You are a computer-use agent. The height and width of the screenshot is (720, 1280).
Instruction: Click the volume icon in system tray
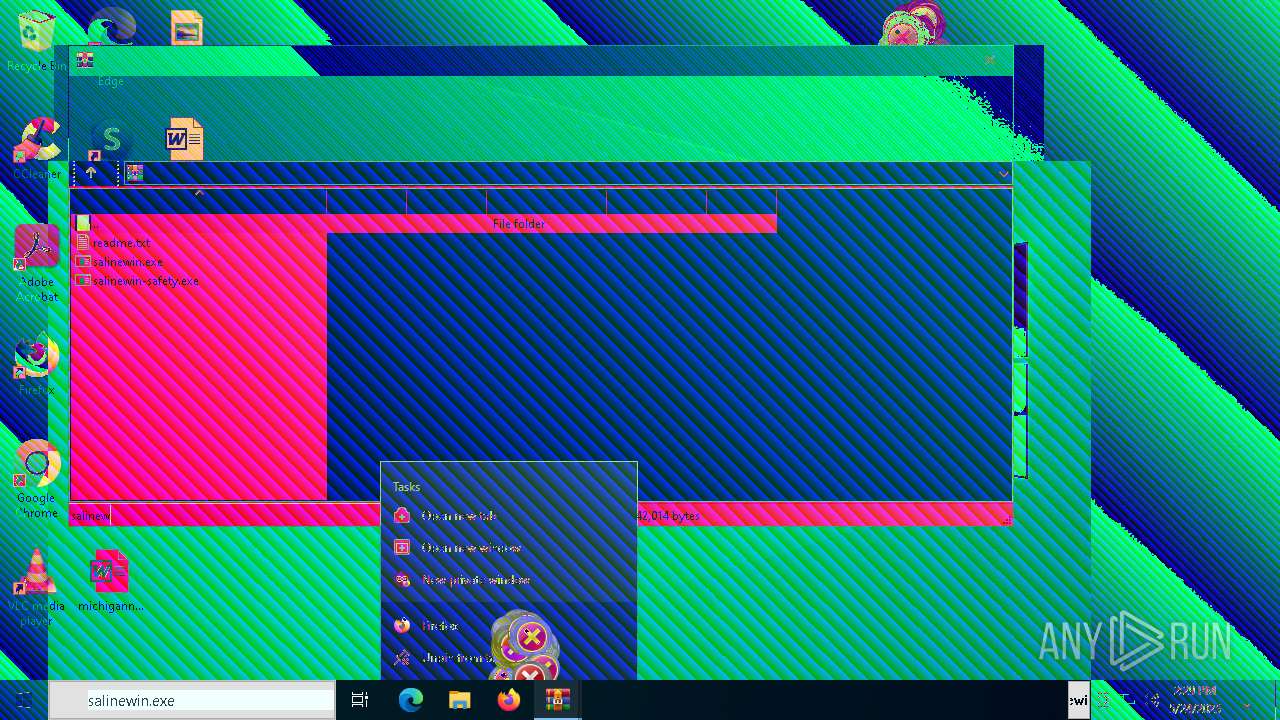pos(1151,701)
